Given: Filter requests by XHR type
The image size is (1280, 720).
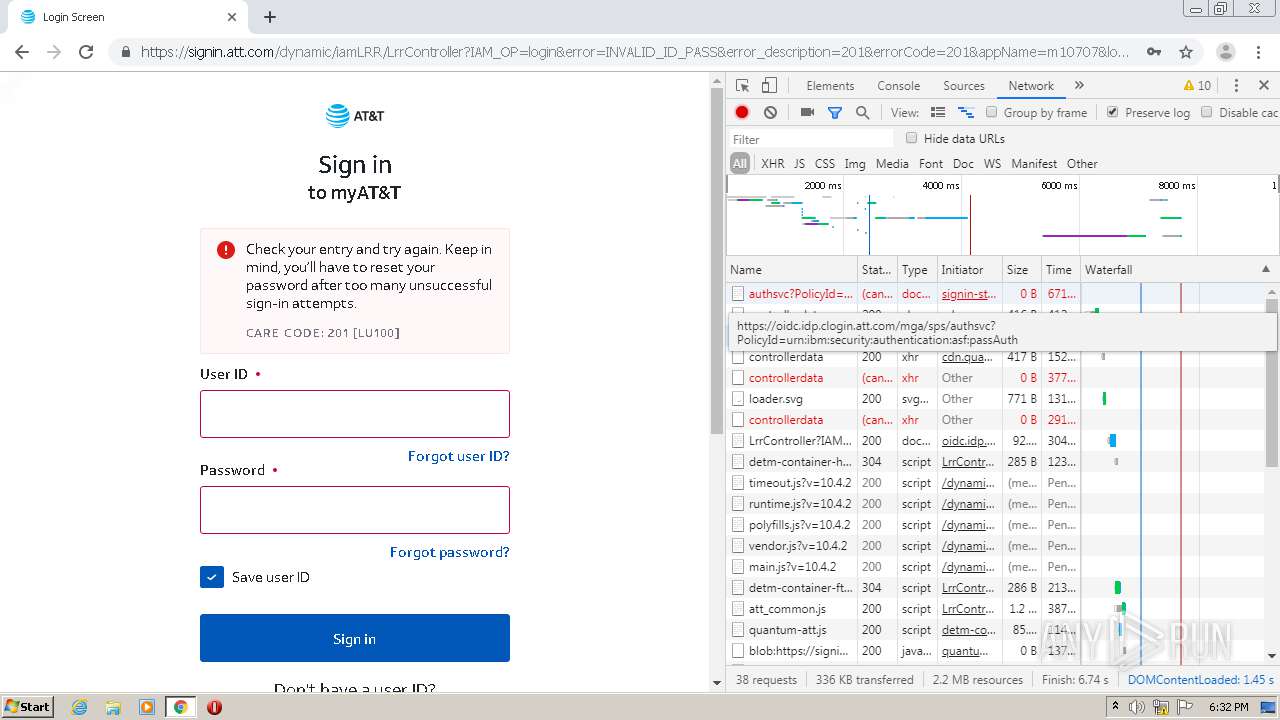Looking at the screenshot, I should point(773,164).
